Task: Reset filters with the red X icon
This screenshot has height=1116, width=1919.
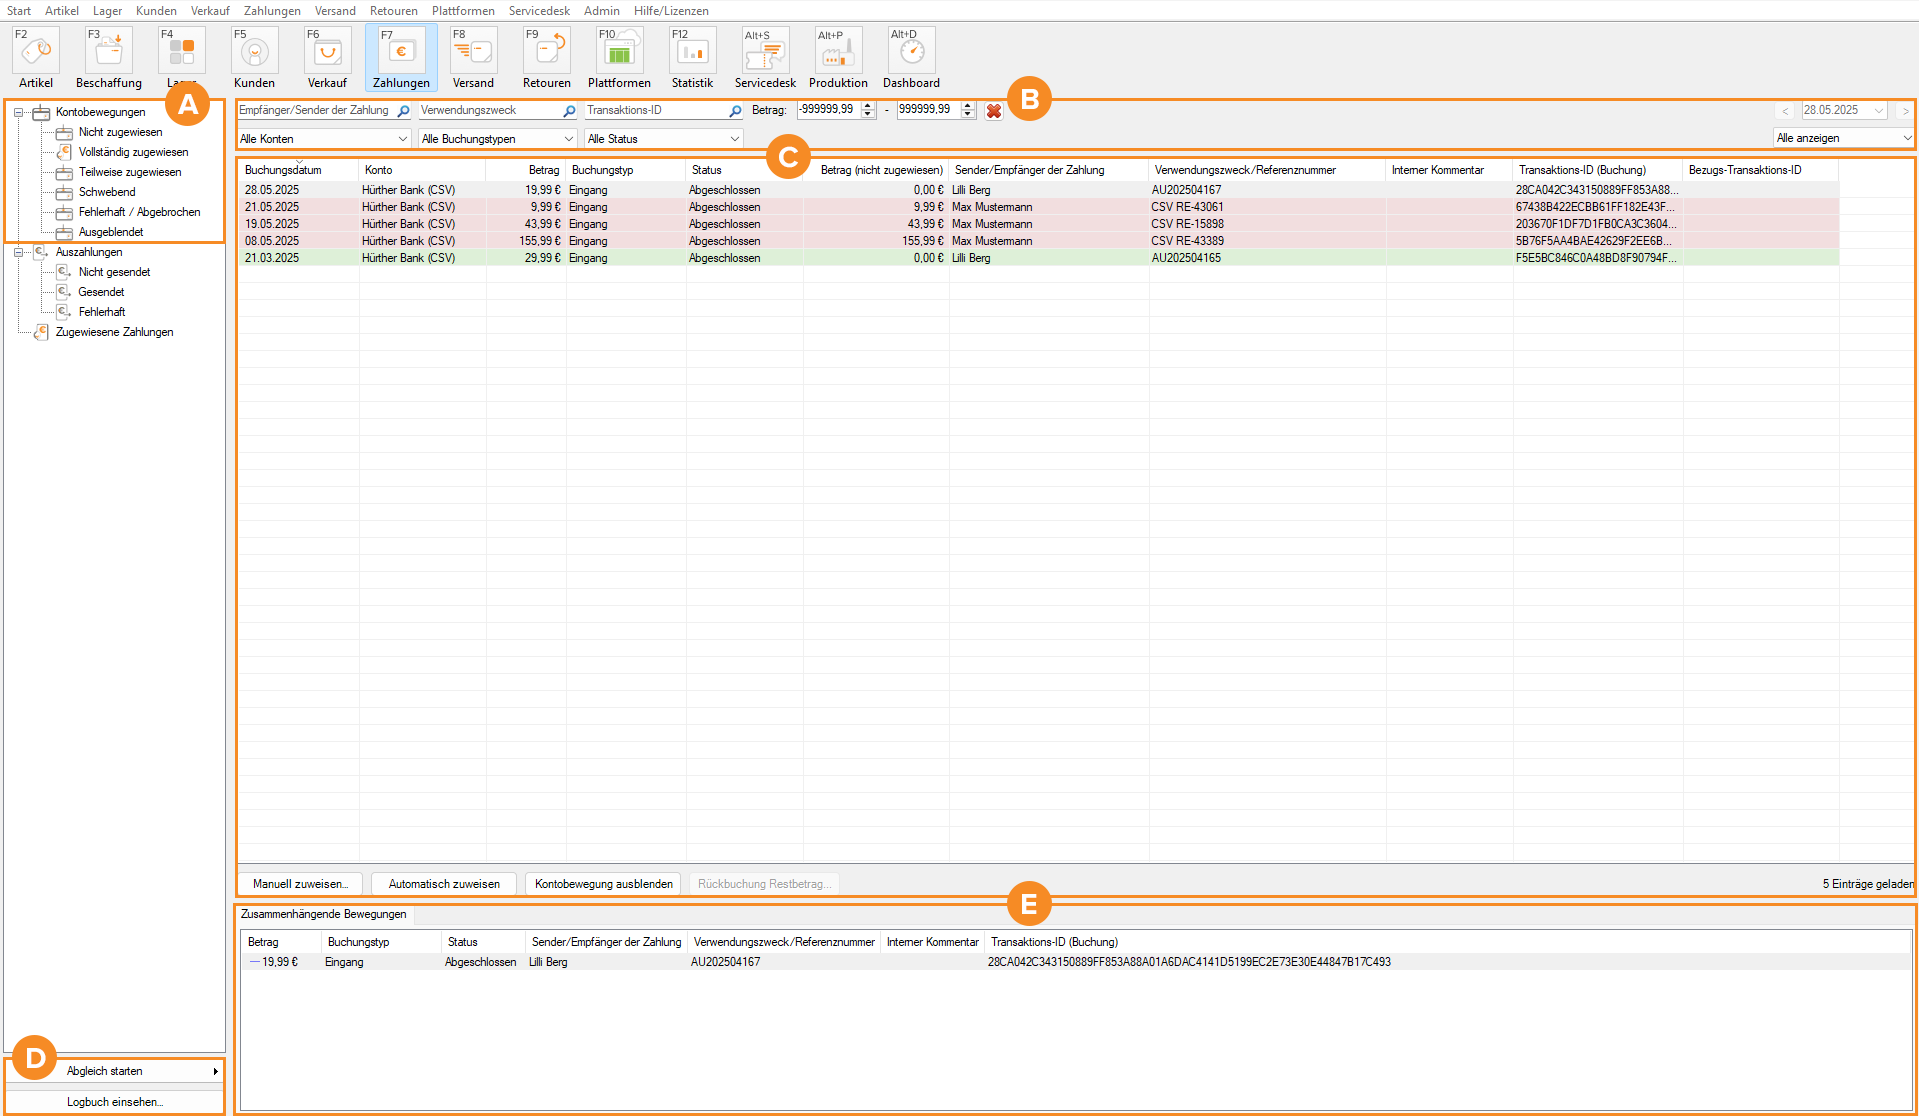Action: [993, 111]
